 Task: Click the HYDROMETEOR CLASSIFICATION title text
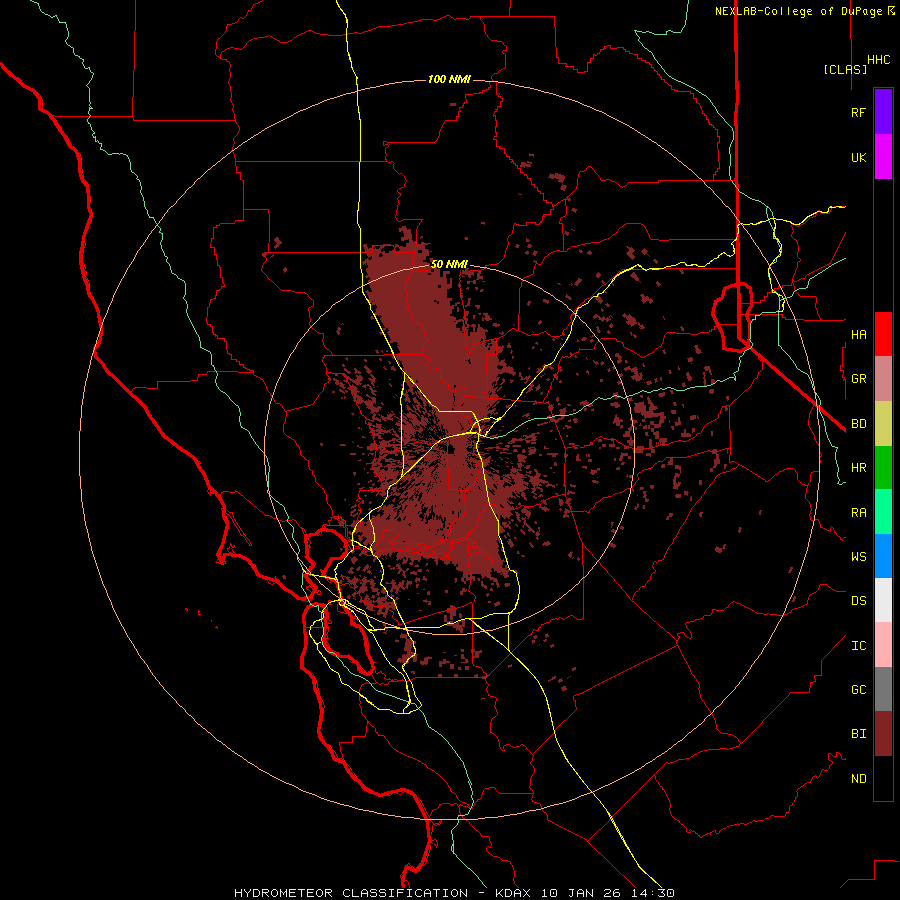point(351,893)
